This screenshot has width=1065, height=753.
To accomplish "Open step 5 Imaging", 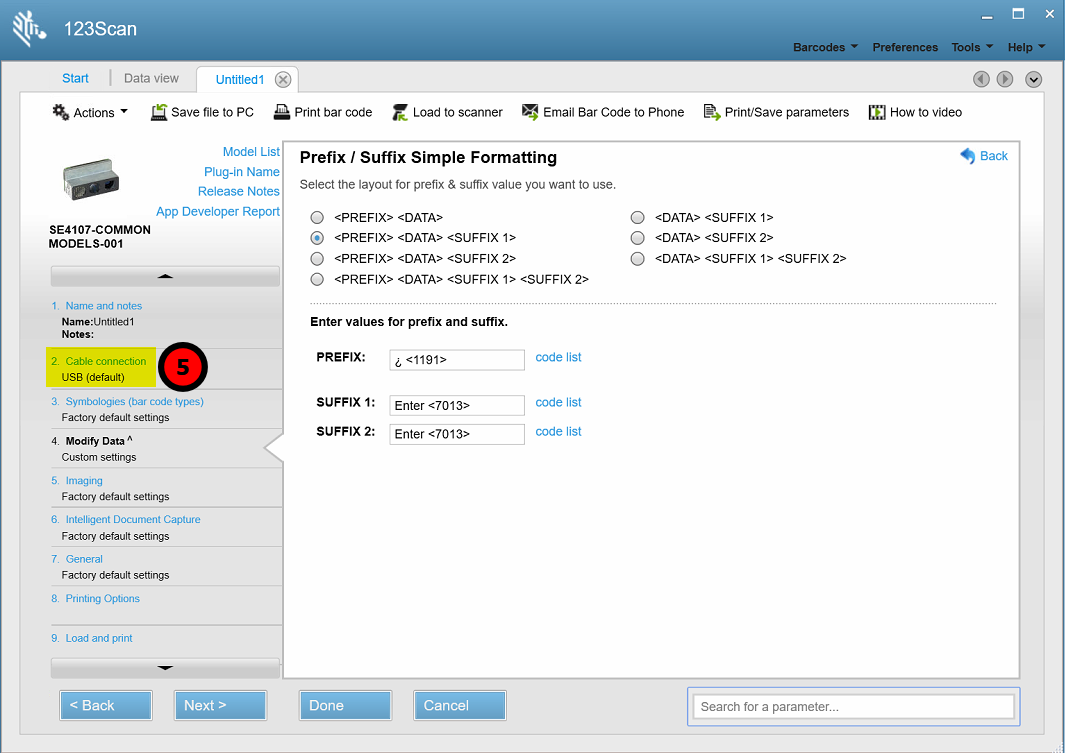I will coord(84,481).
